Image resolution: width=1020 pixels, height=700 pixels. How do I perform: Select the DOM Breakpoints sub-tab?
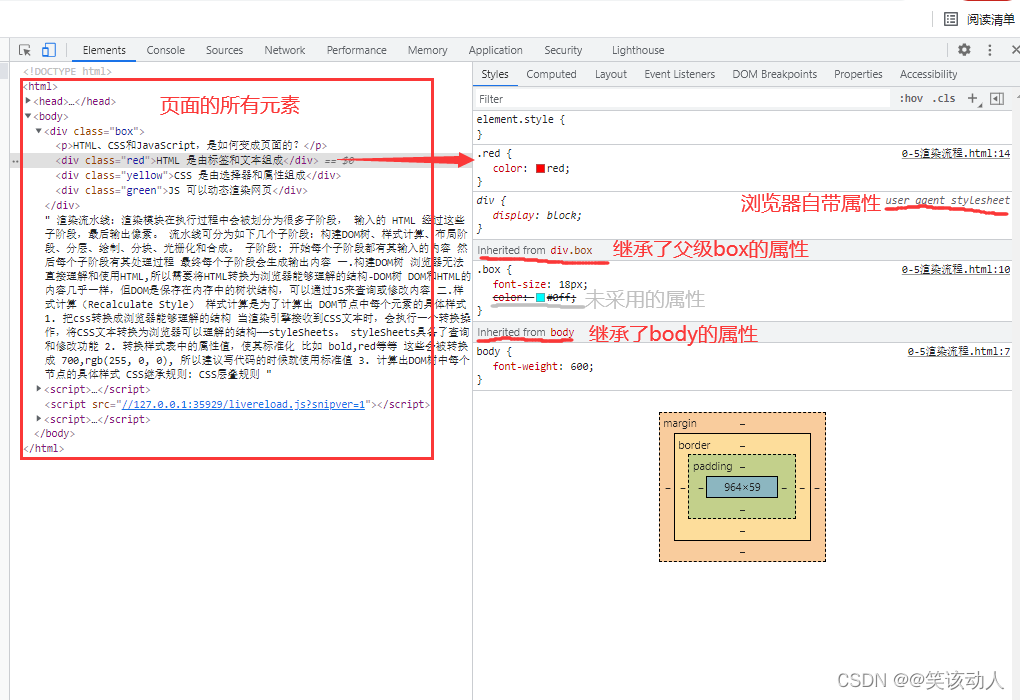774,74
